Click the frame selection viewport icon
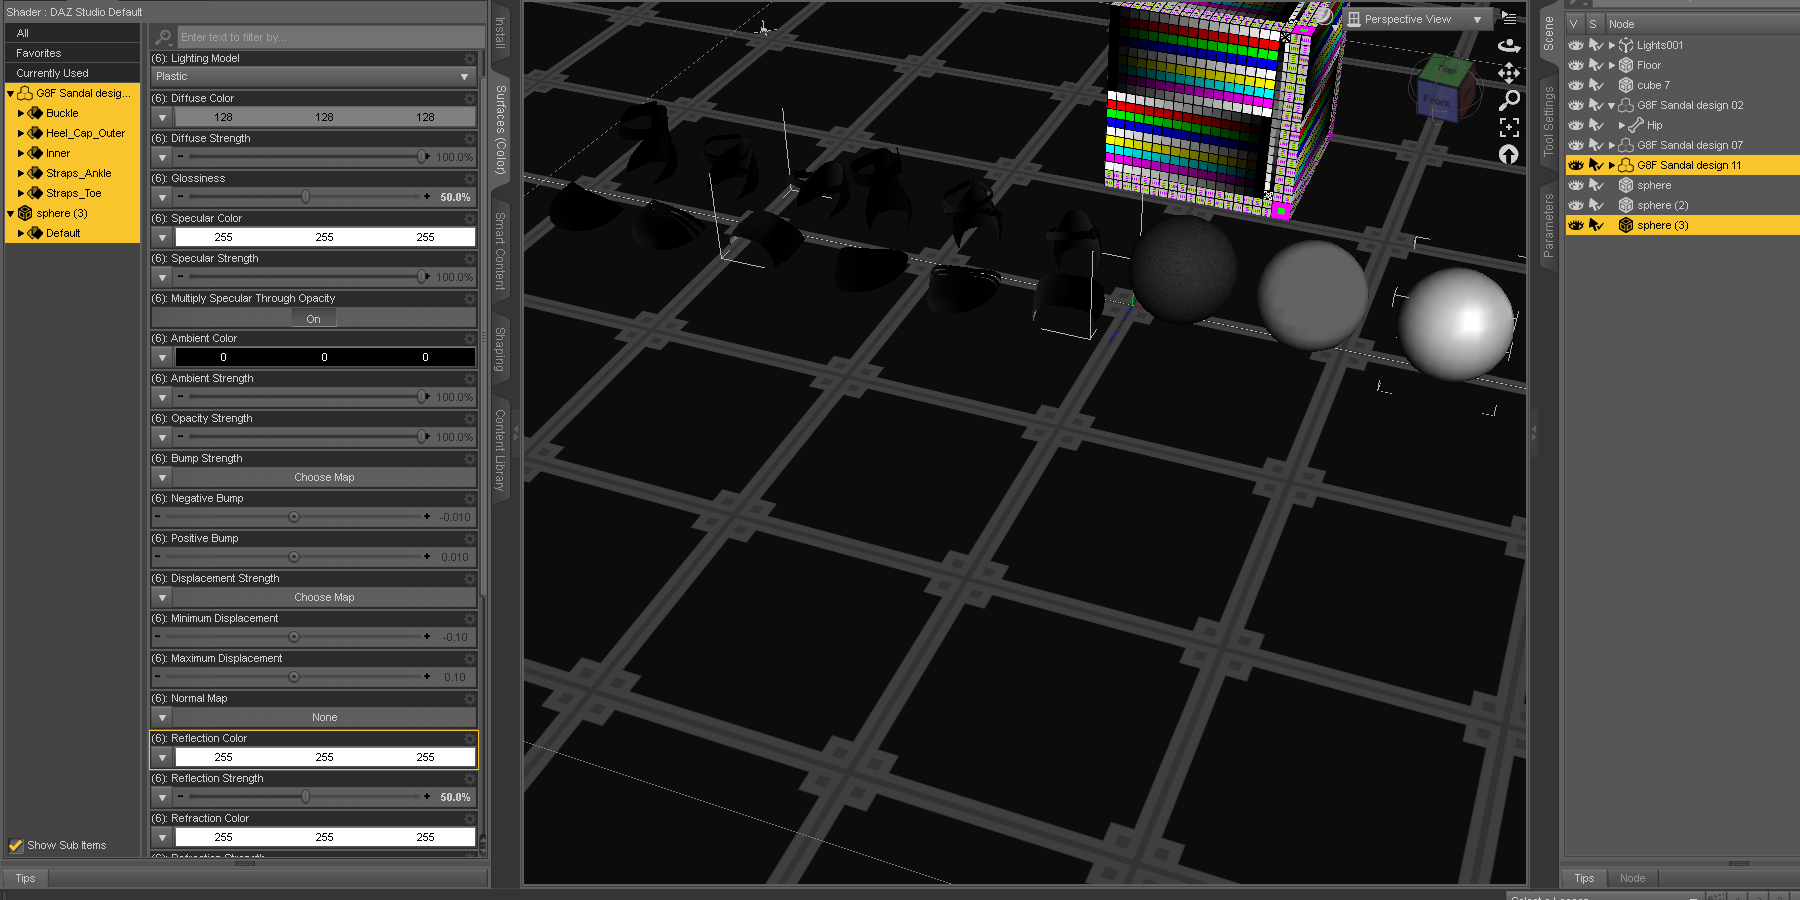Screen dimensions: 1800x900 point(1509,127)
